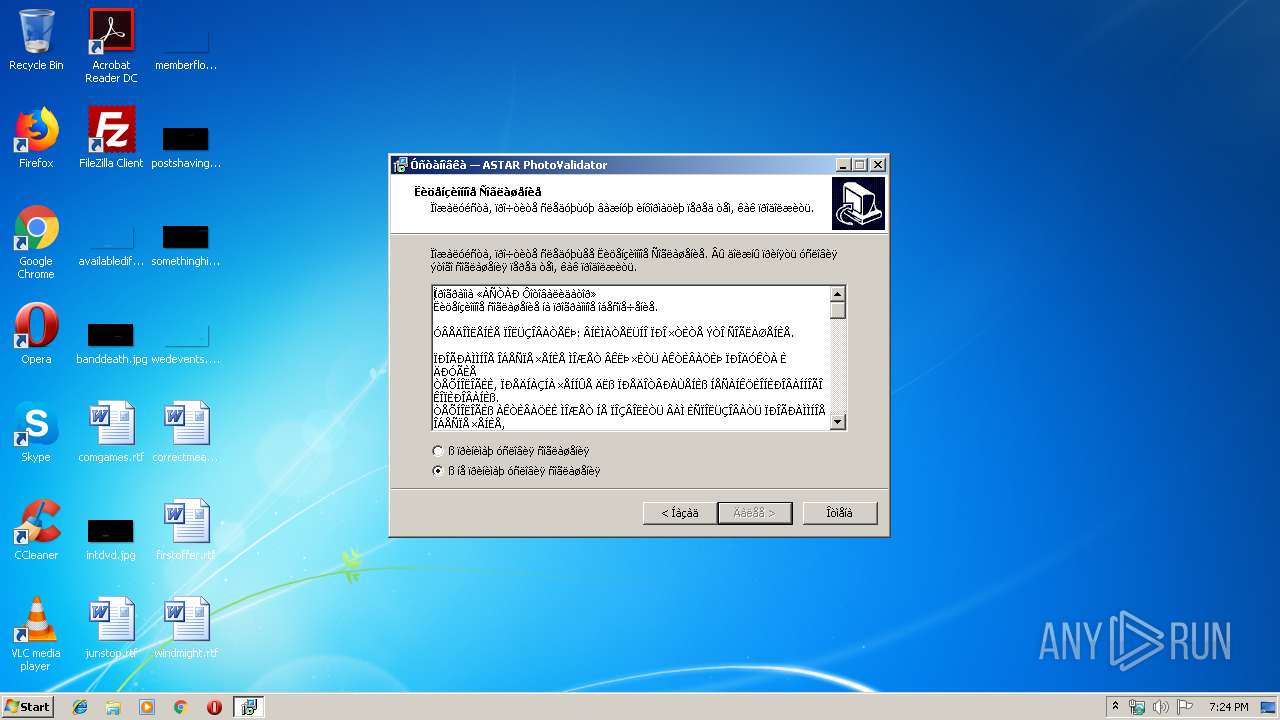Click the license scrollbar thumb
Viewport: 1280px width, 720px height.
tap(838, 310)
